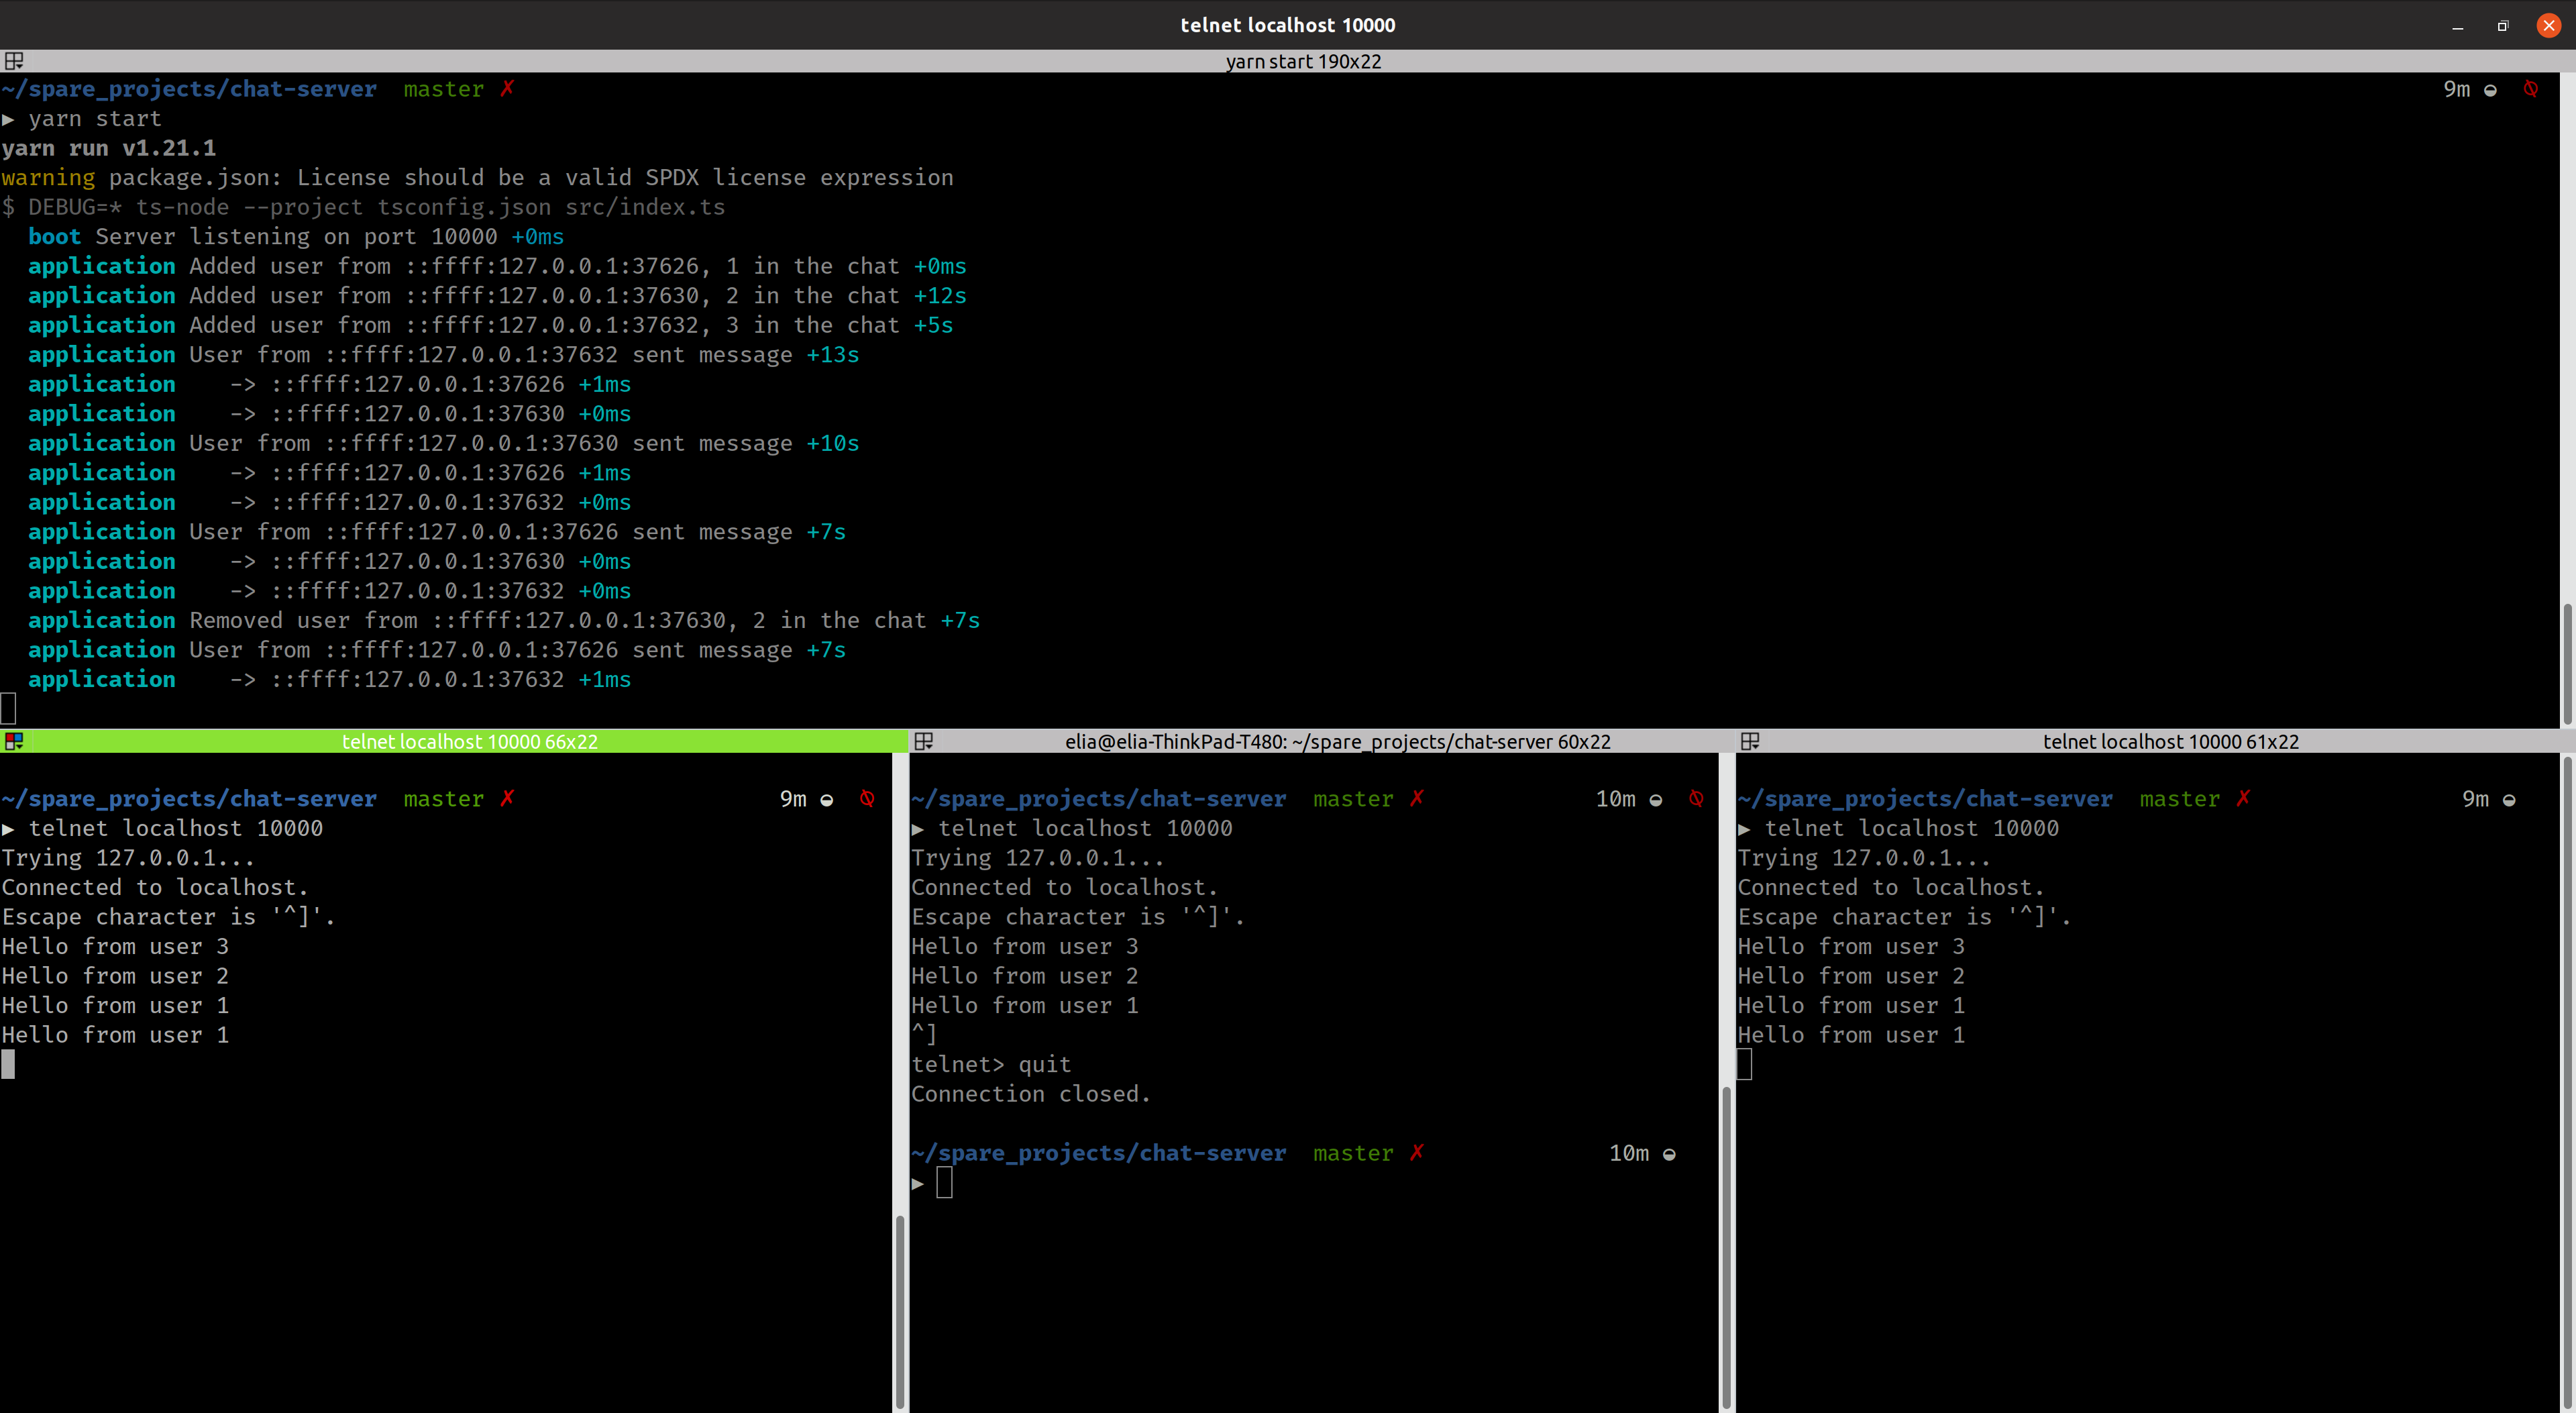Click the clock circle beside 10m in the middle pane
This screenshot has width=2576, height=1413.
coord(1655,799)
